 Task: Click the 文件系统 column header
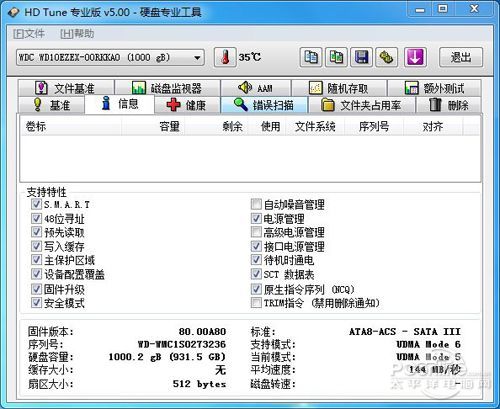315,126
